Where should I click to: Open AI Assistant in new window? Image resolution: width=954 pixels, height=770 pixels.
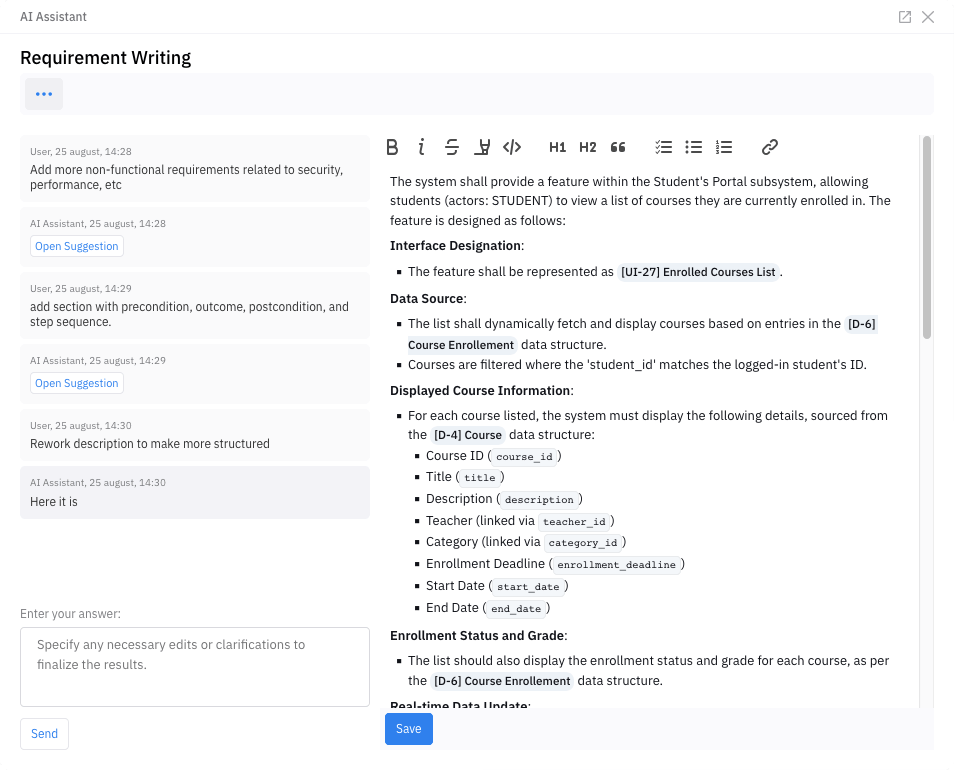(x=905, y=17)
